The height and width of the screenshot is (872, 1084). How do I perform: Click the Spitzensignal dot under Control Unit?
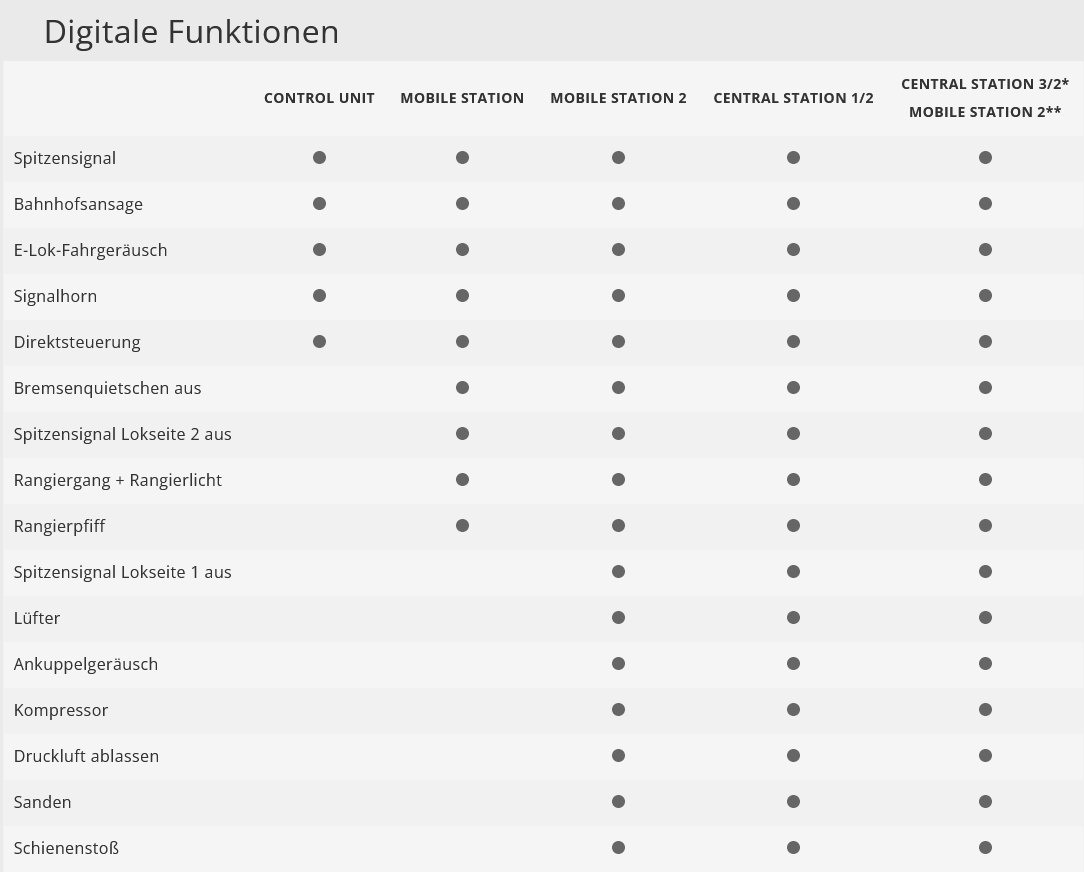tap(319, 158)
